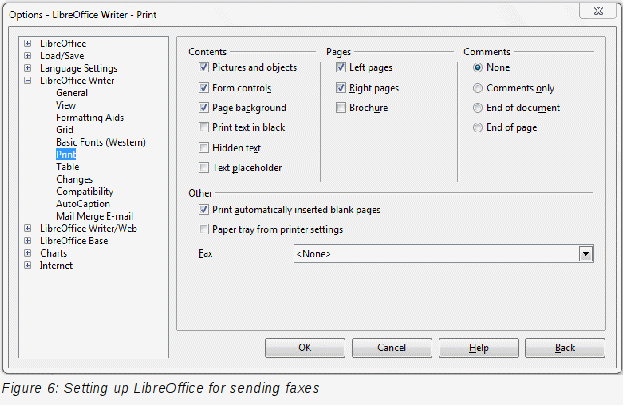Expand the Load/Save tree node
The width and height of the screenshot is (624, 406).
(27, 56)
